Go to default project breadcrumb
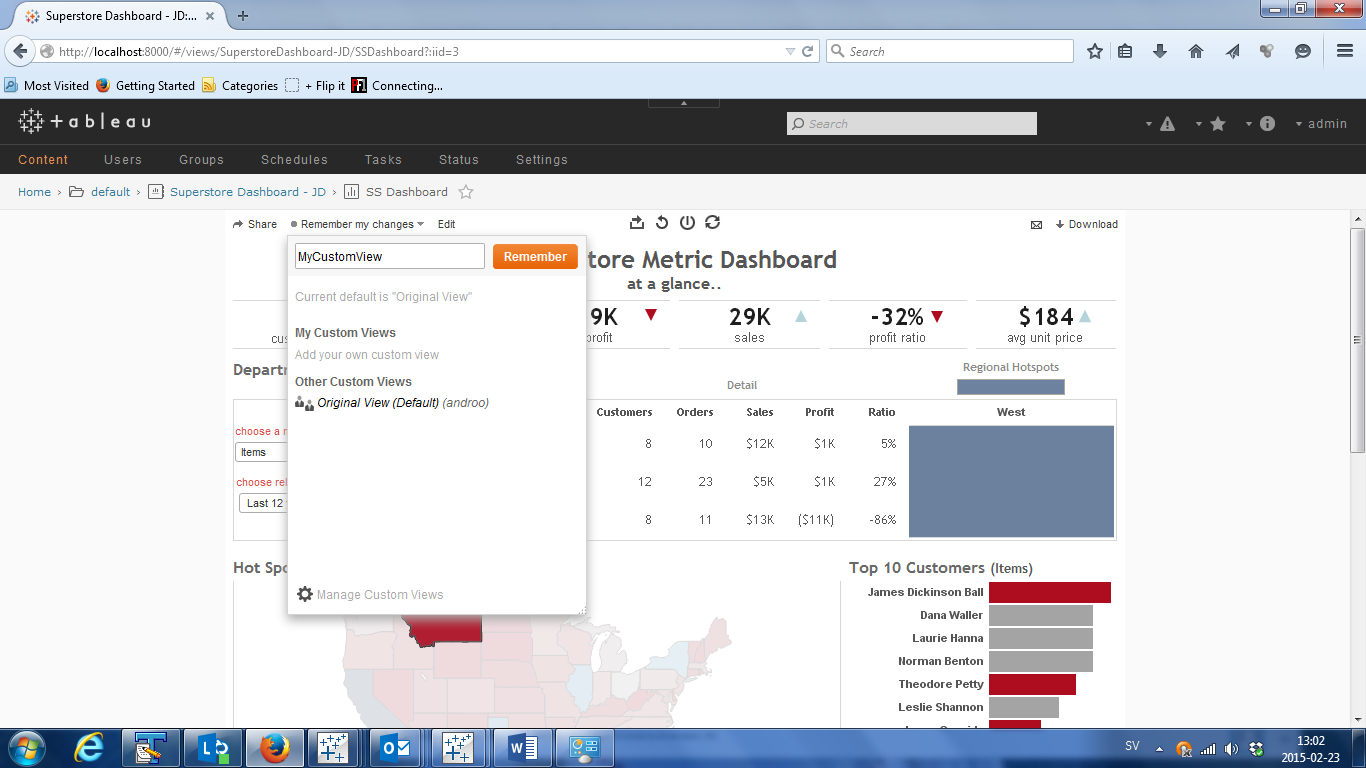 click(110, 192)
